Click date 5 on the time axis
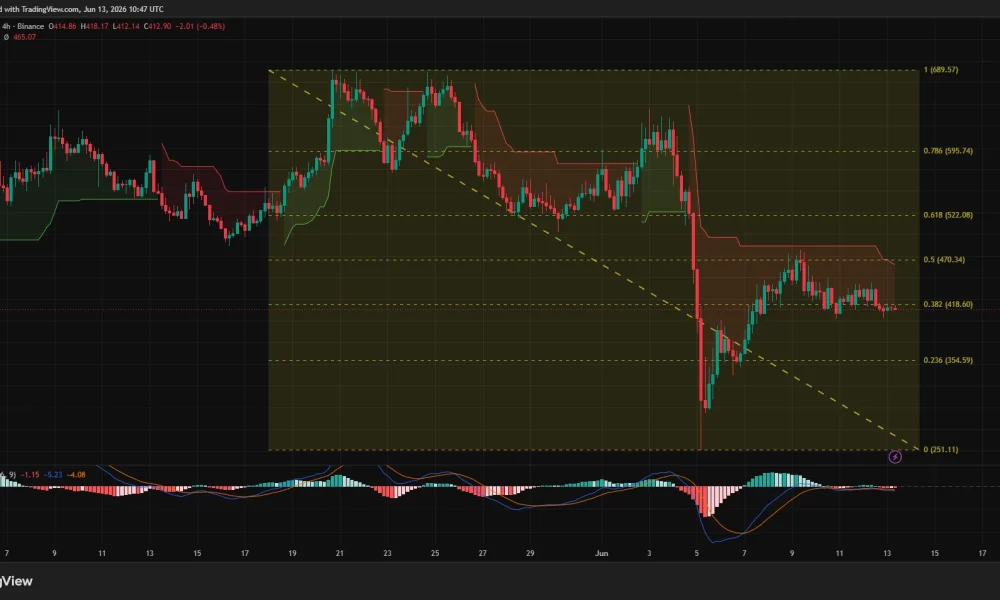 point(696,553)
